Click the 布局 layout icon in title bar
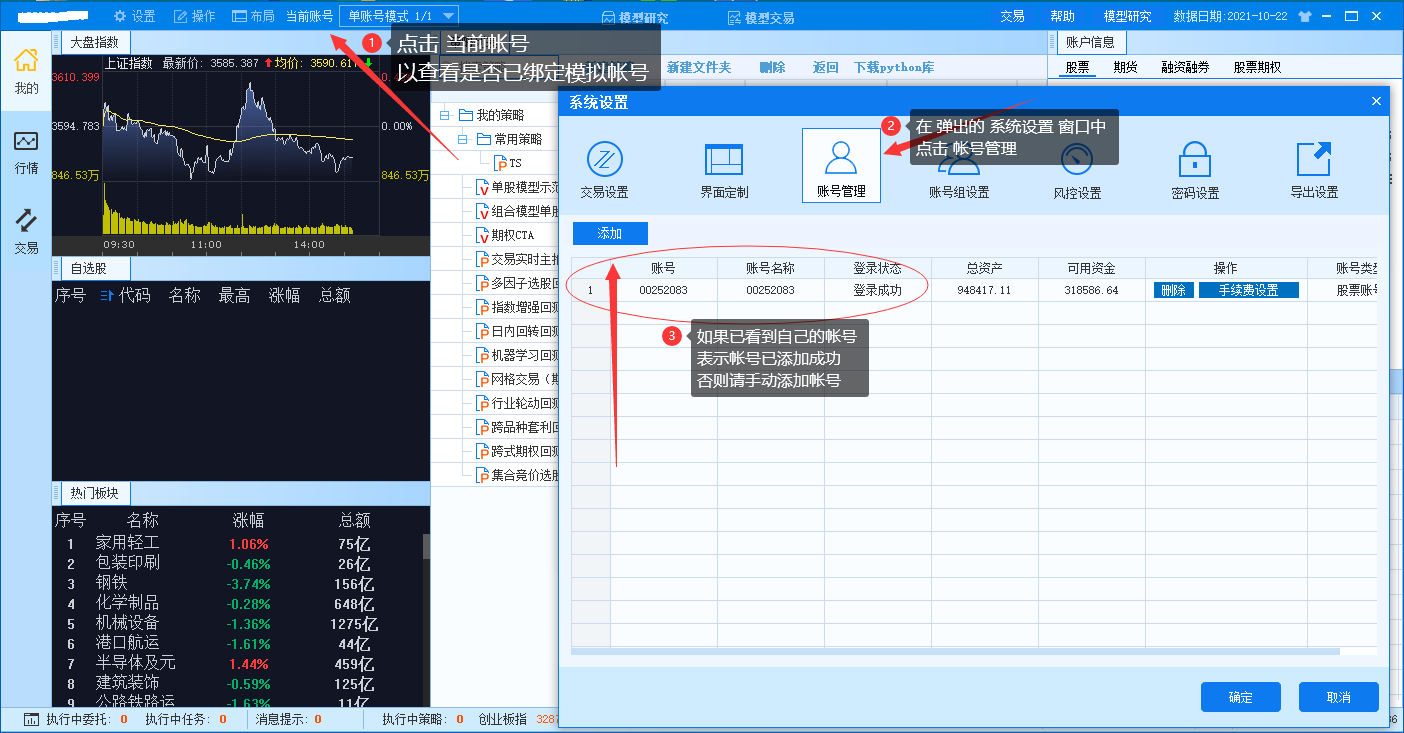 (x=239, y=16)
